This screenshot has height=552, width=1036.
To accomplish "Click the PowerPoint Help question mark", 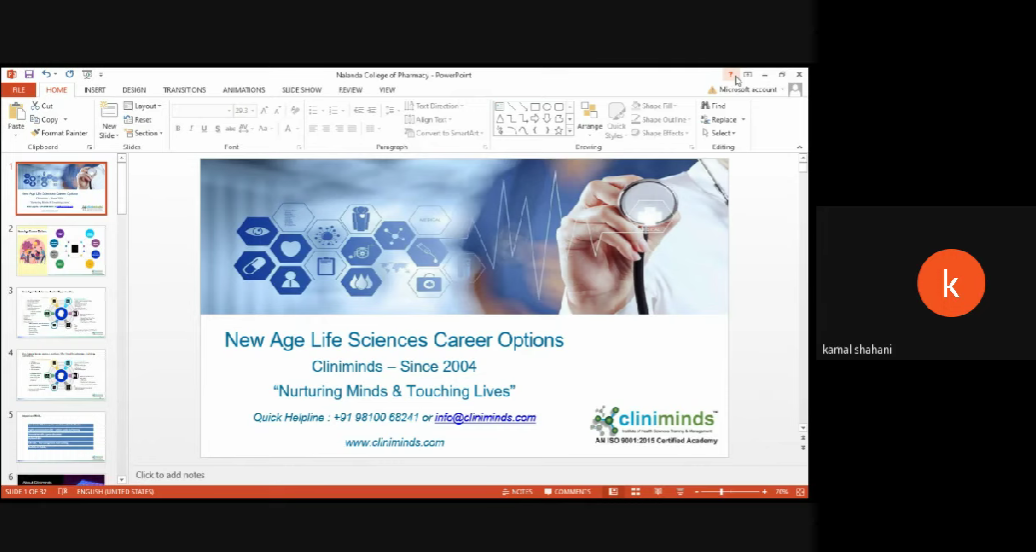I will (731, 75).
